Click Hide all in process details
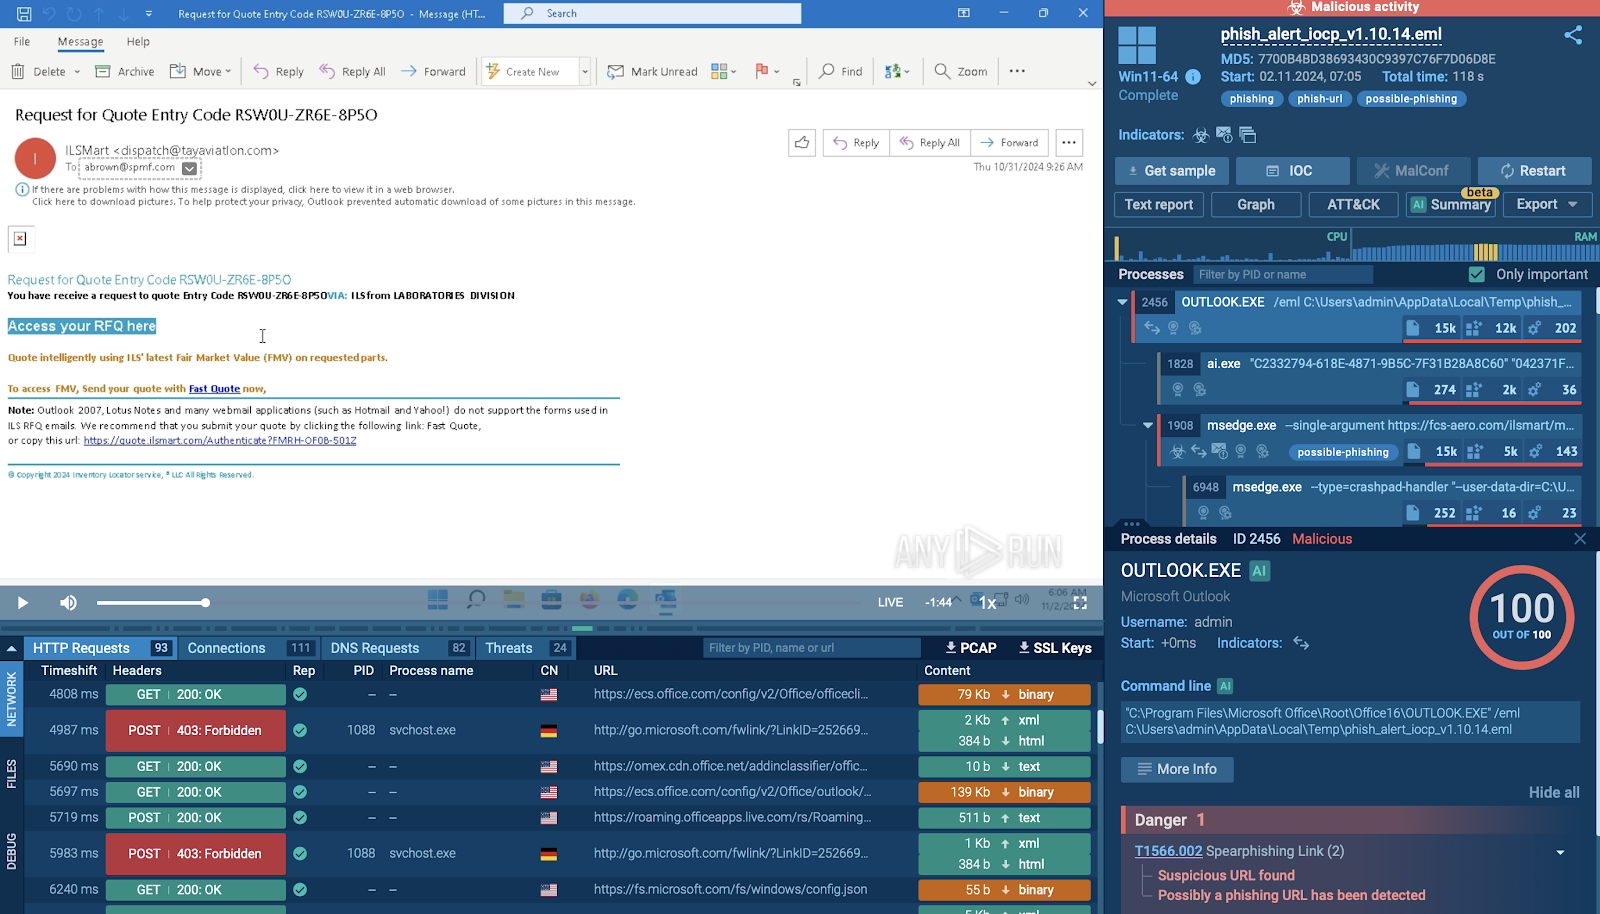Image resolution: width=1600 pixels, height=914 pixels. click(1553, 792)
